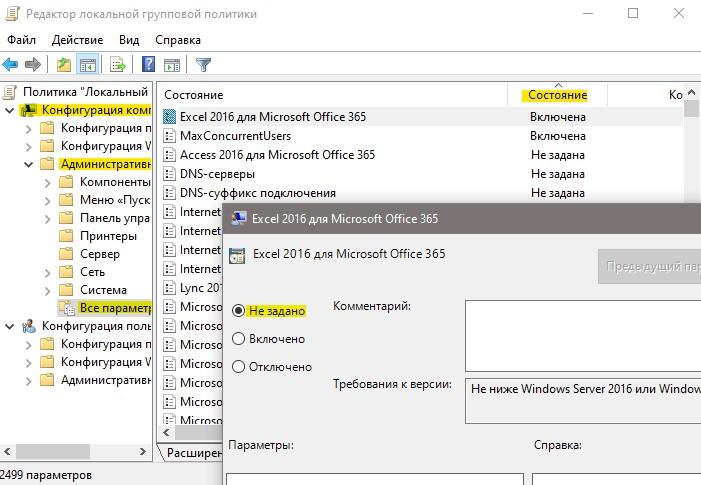Toggle the Show/Hide action pane icon
701x485 pixels.
172,65
